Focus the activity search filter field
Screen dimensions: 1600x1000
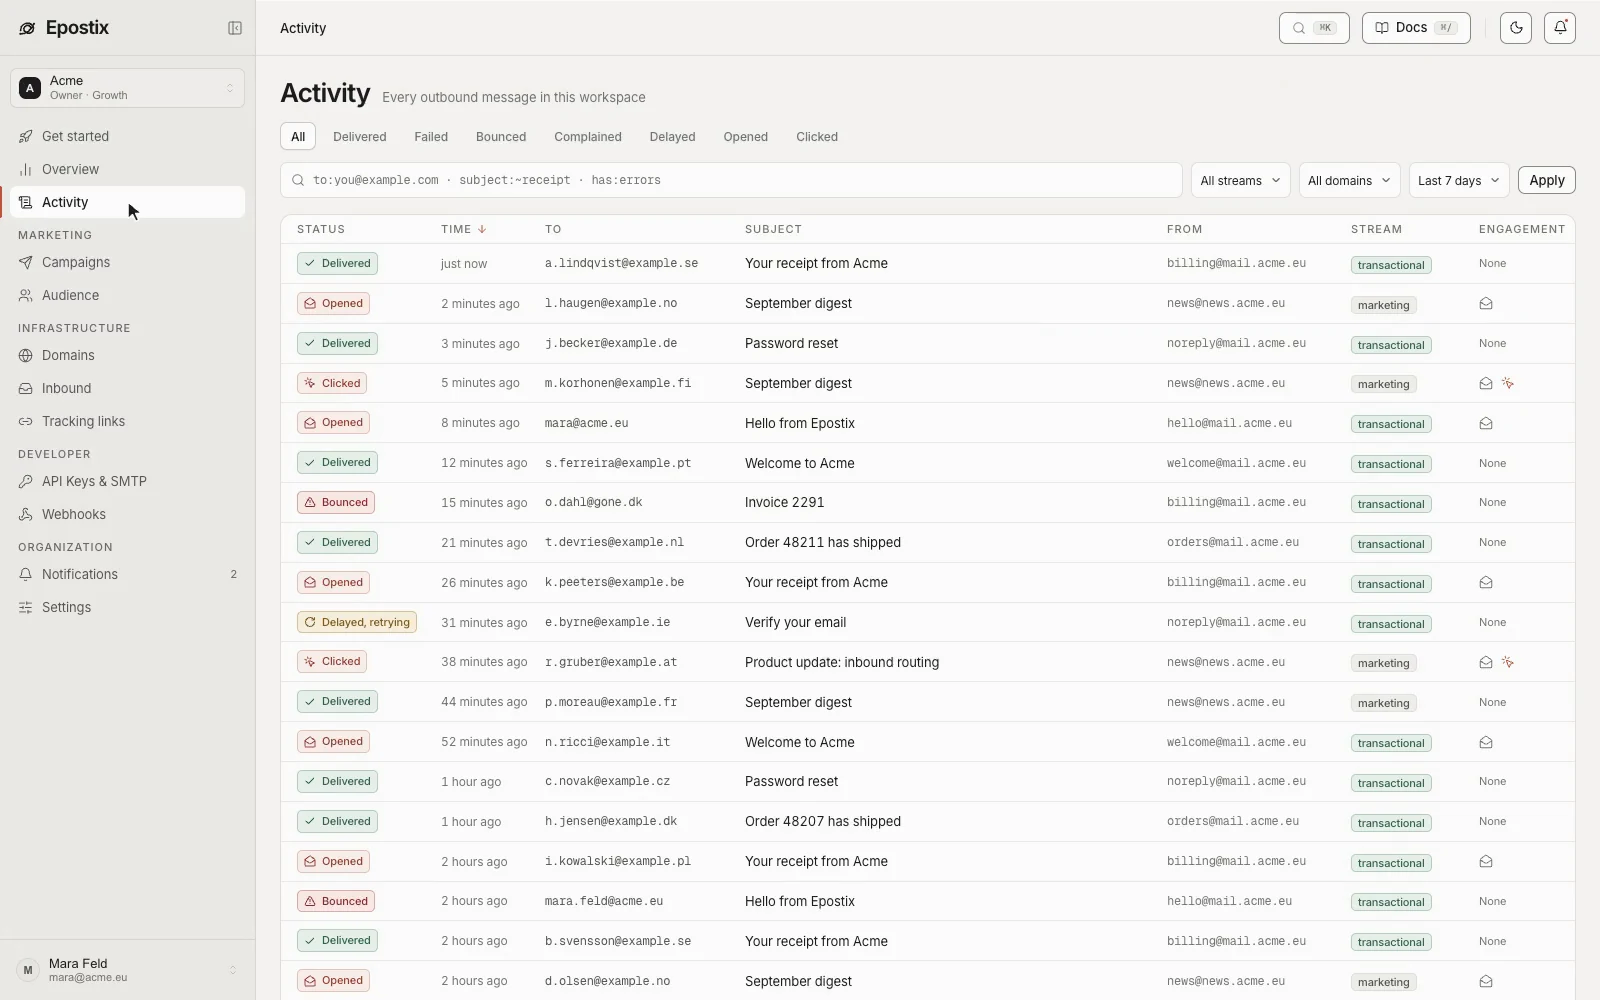pyautogui.click(x=731, y=180)
